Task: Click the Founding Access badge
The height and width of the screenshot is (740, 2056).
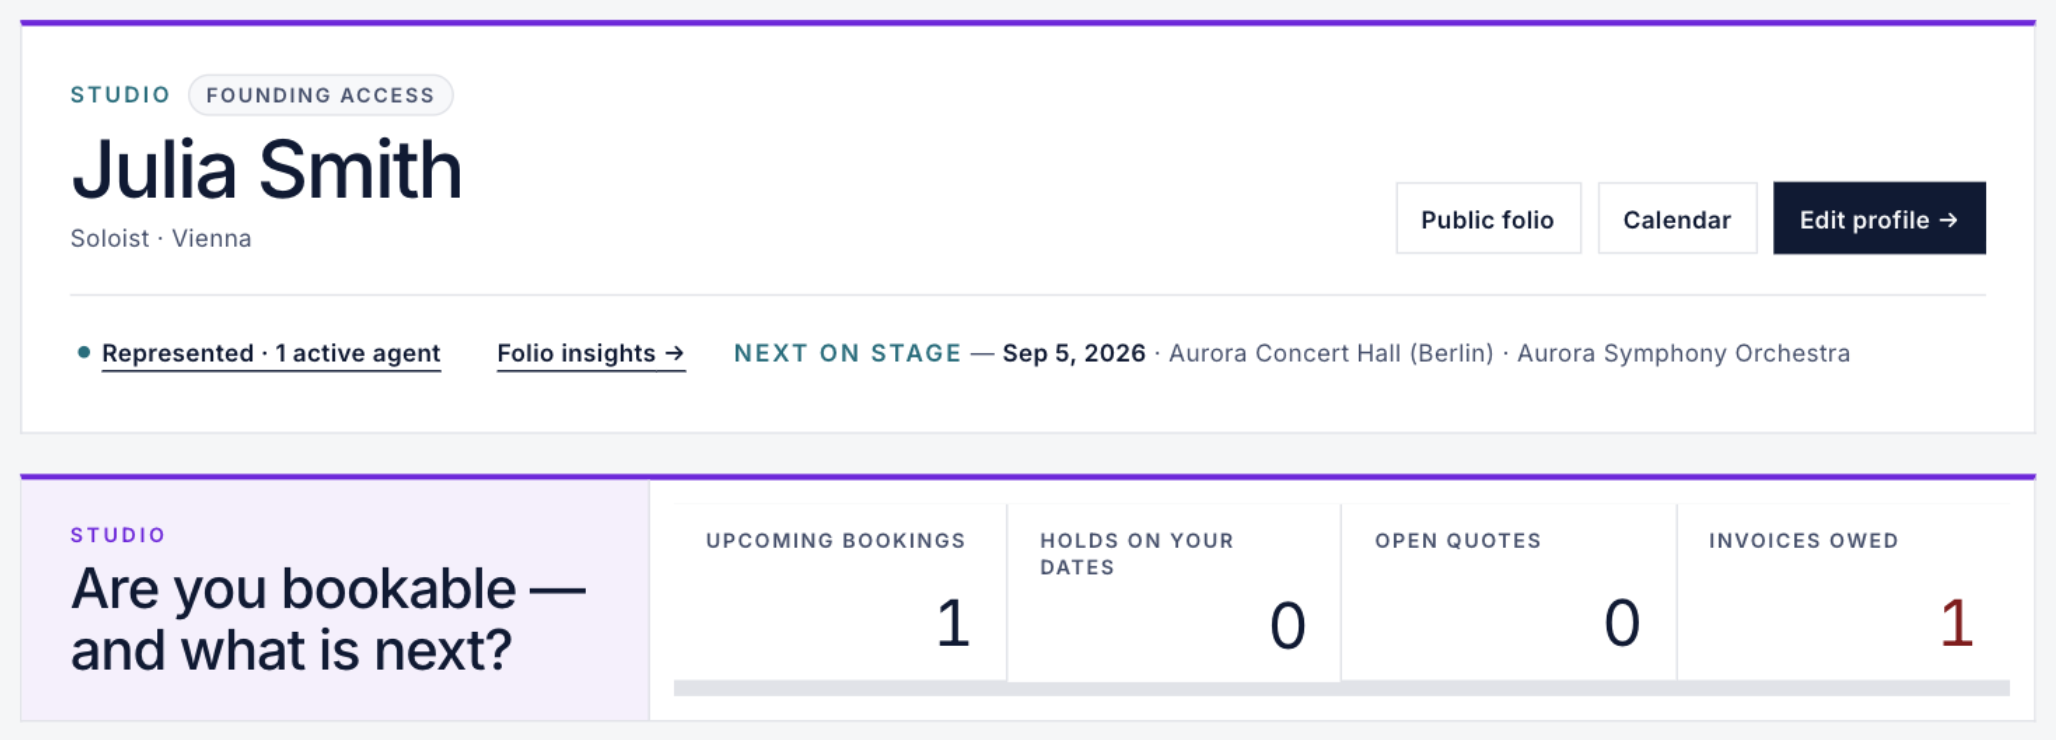Action: coord(320,95)
